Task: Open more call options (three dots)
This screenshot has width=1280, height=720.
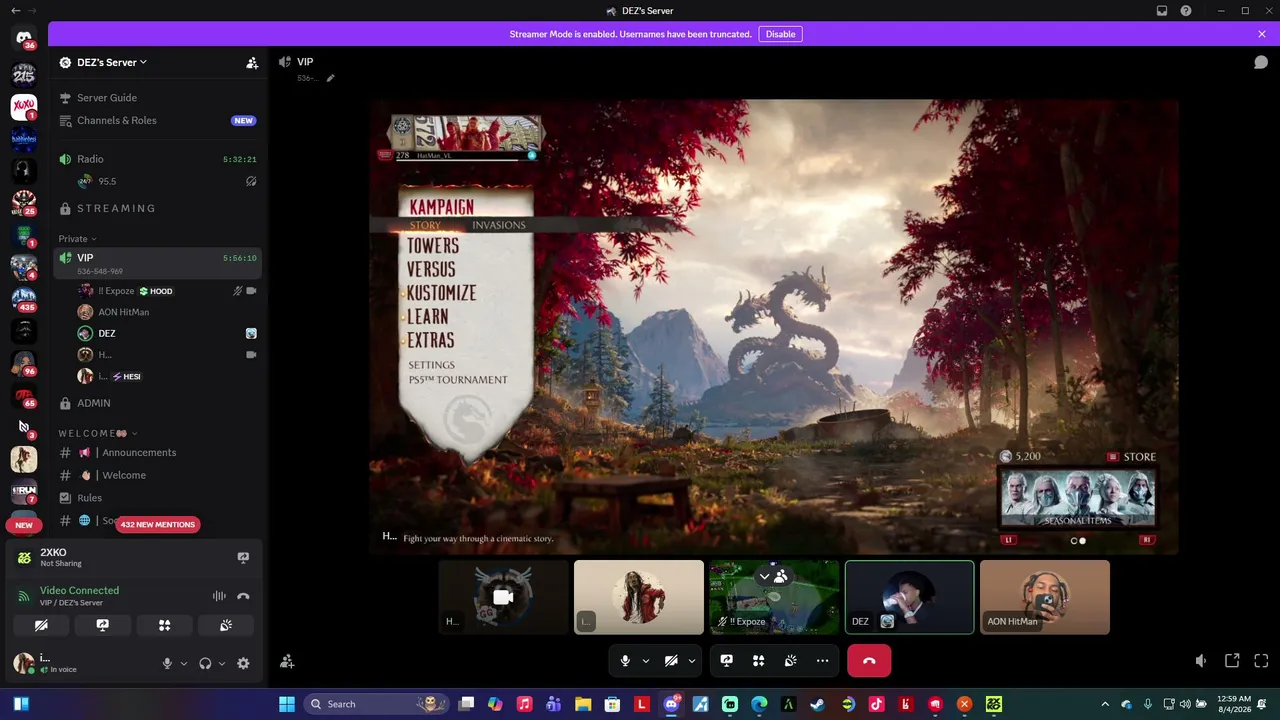Action: [822, 661]
